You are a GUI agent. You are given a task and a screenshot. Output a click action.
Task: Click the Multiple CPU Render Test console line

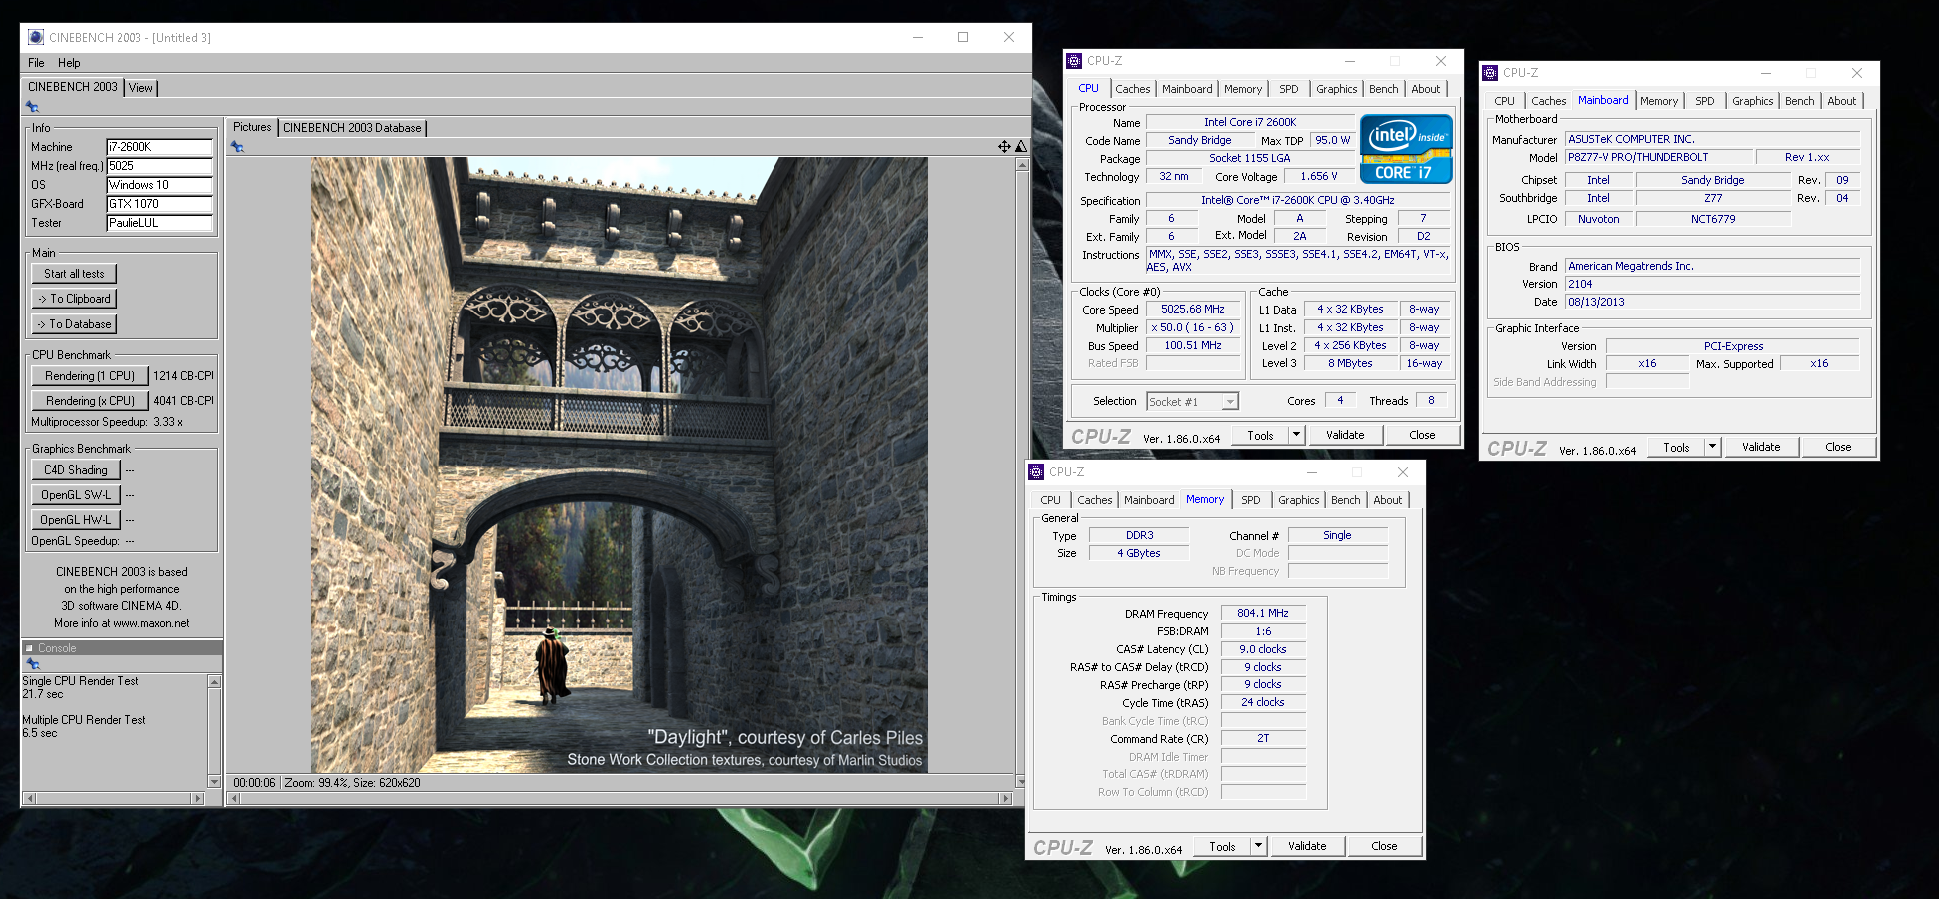coord(84,720)
